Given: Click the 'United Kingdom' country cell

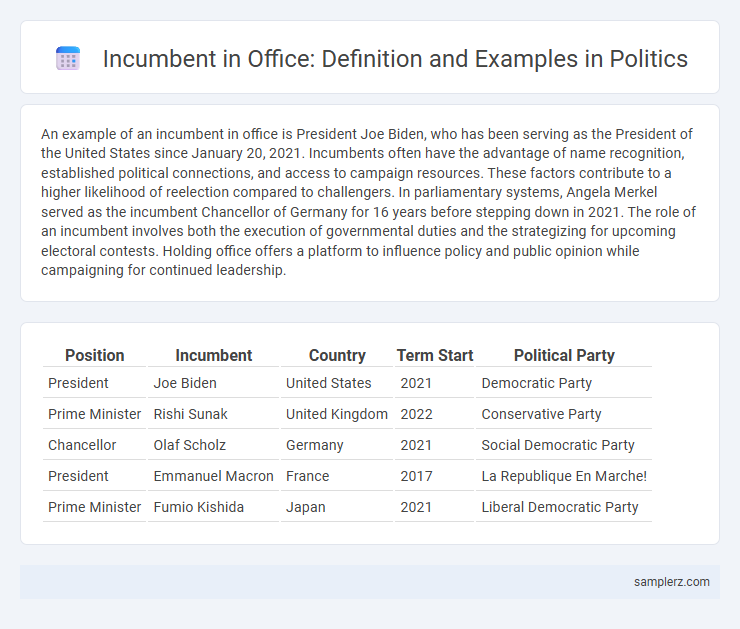Looking at the screenshot, I should [337, 414].
